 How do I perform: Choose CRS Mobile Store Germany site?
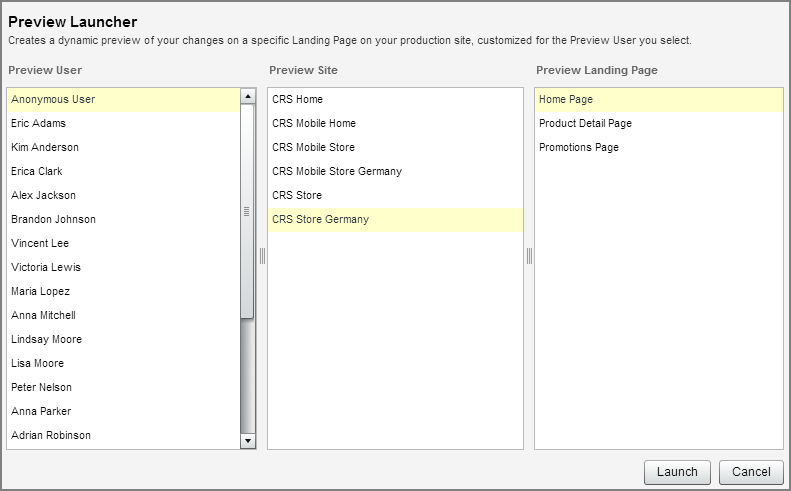tap(337, 172)
